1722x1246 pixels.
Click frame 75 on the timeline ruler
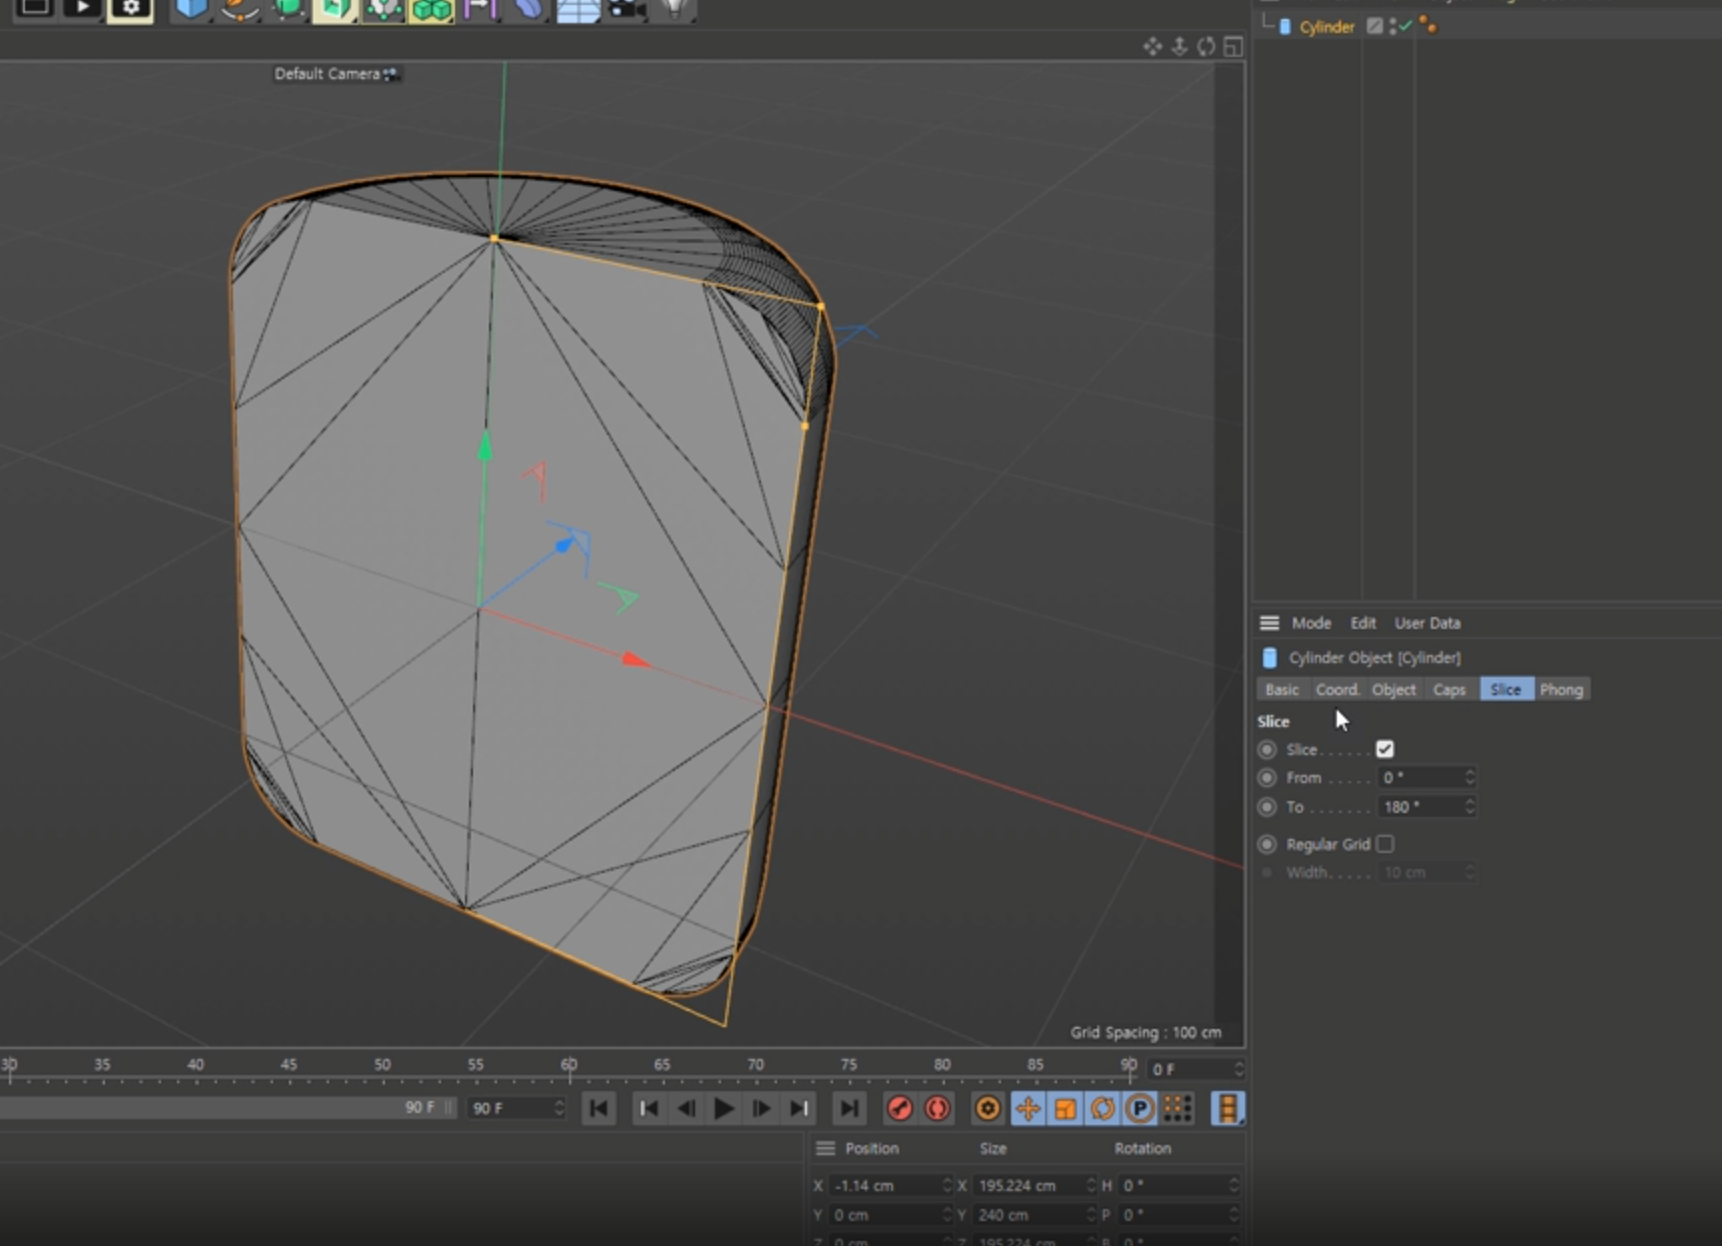[848, 1066]
